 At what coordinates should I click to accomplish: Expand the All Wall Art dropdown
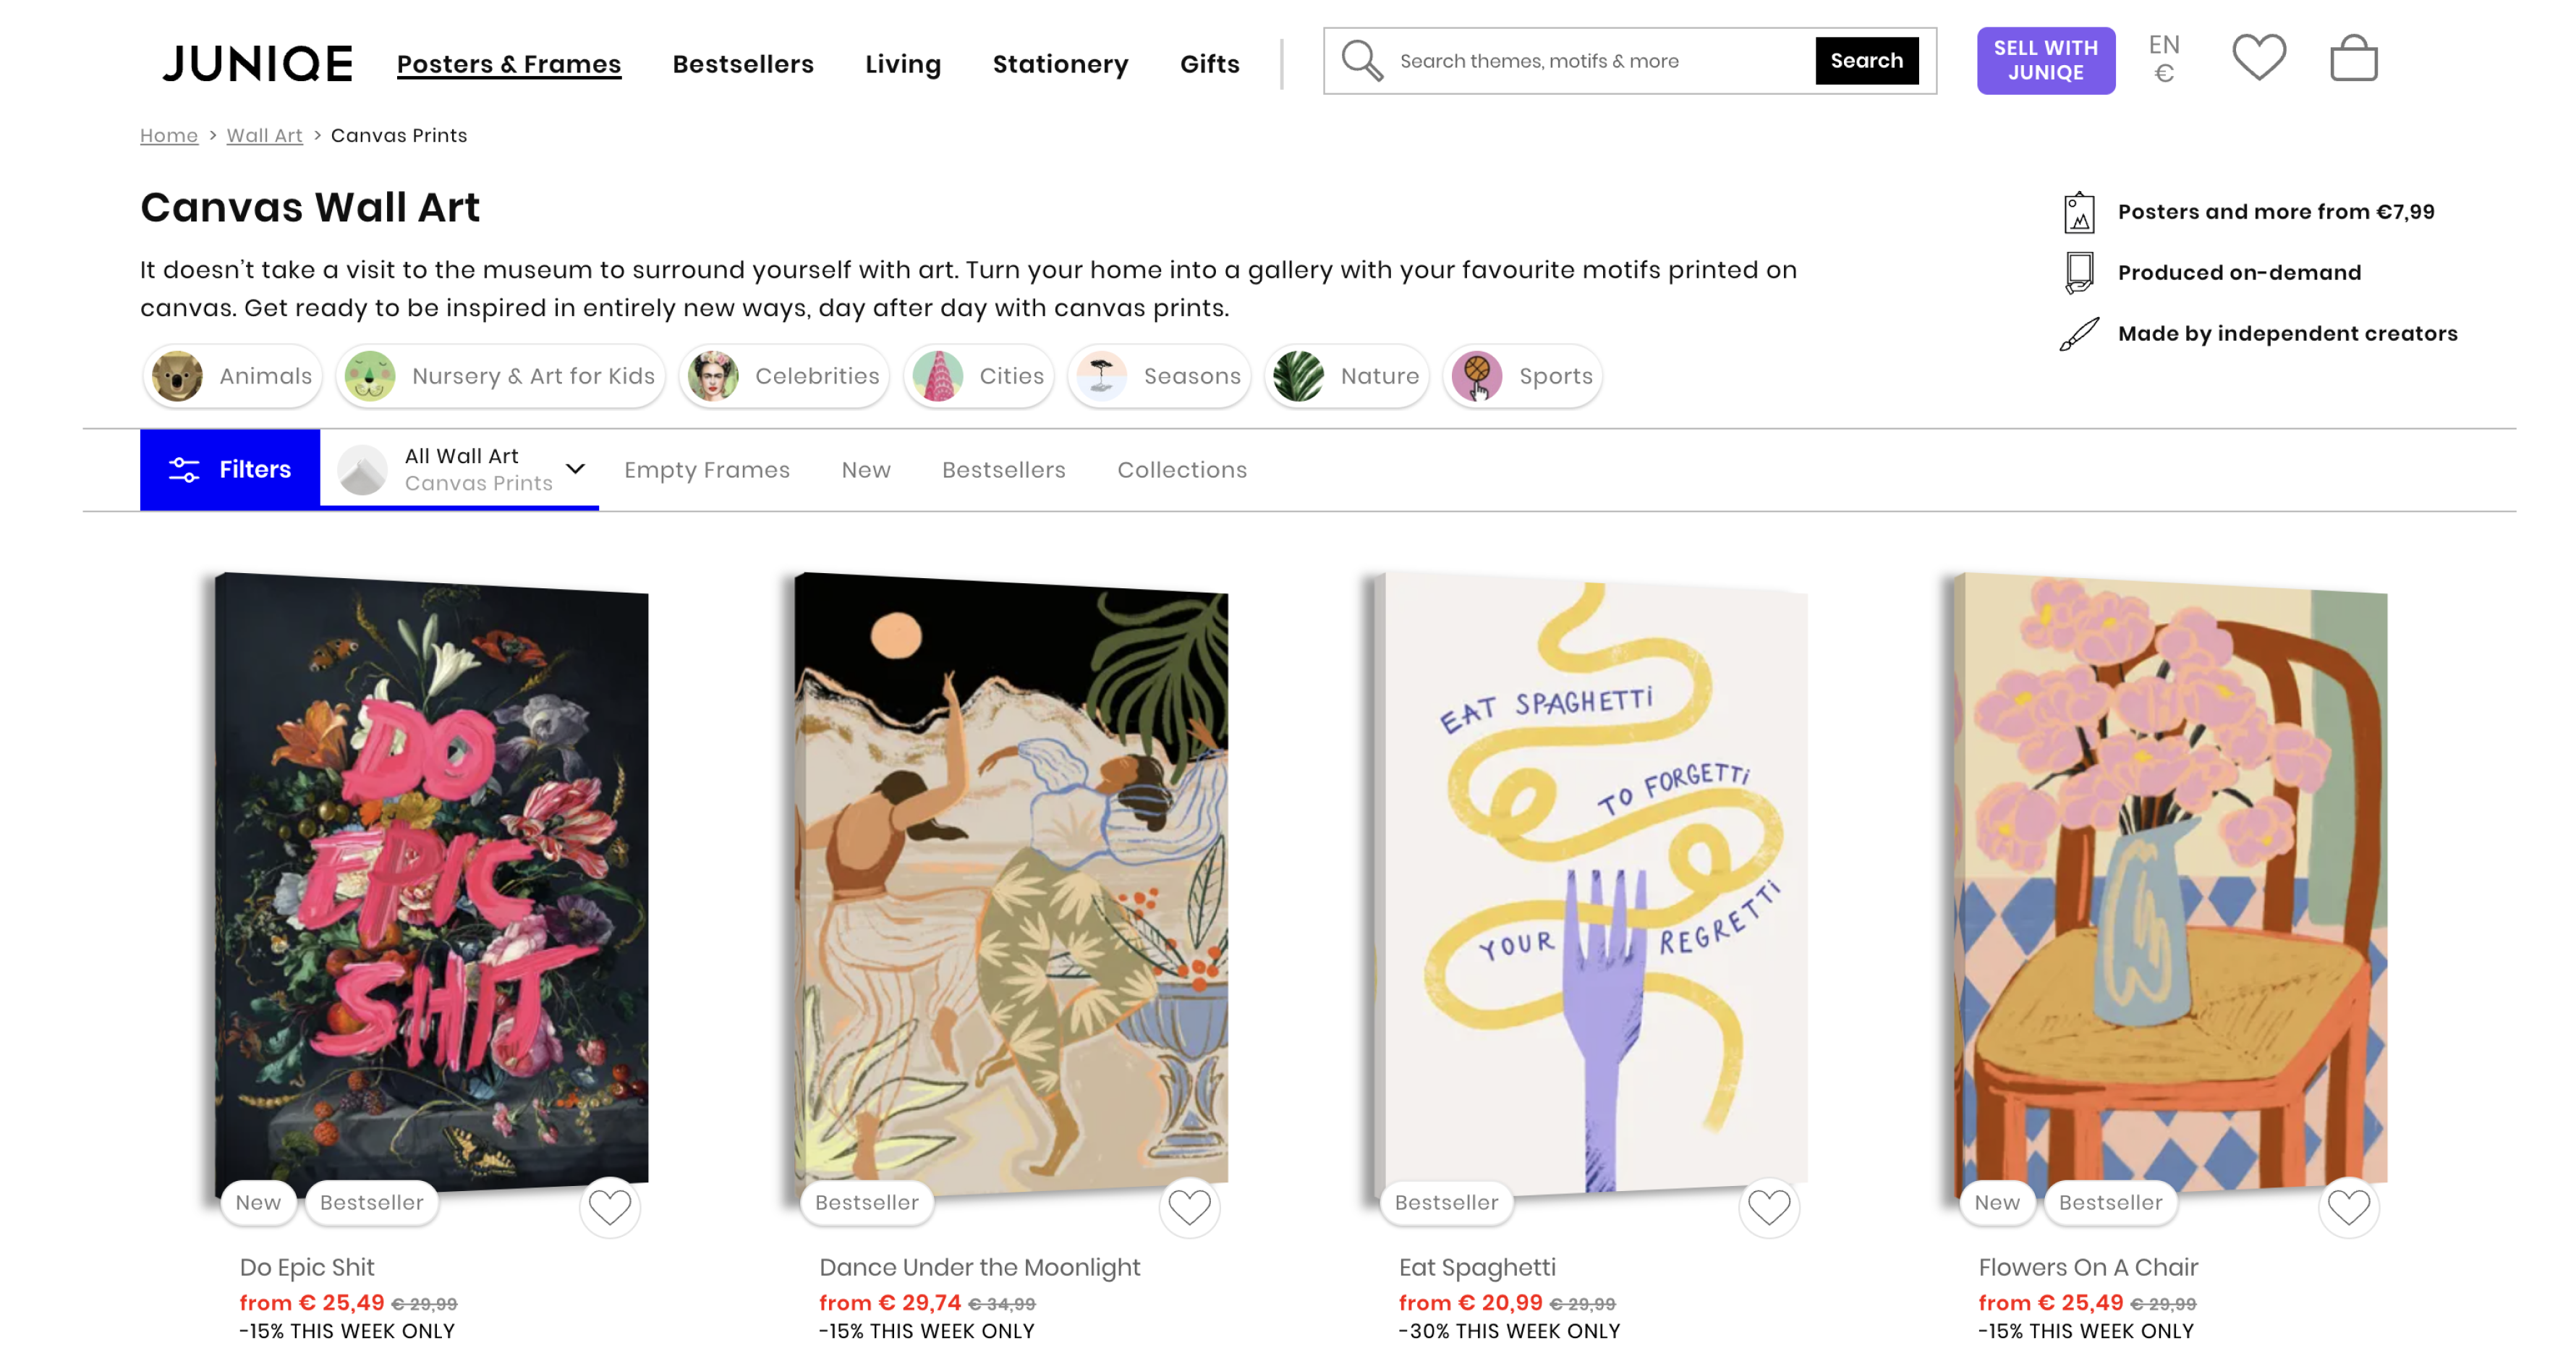pos(575,469)
